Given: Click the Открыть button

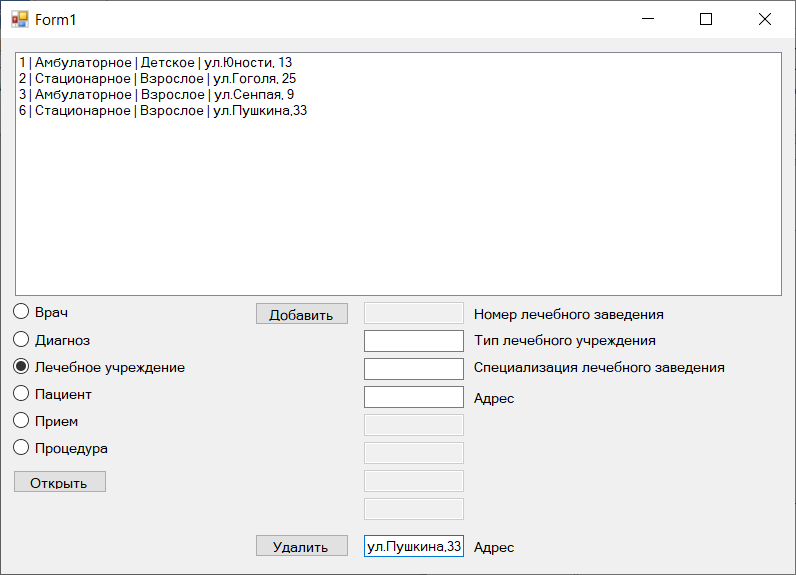Looking at the screenshot, I should (60, 482).
